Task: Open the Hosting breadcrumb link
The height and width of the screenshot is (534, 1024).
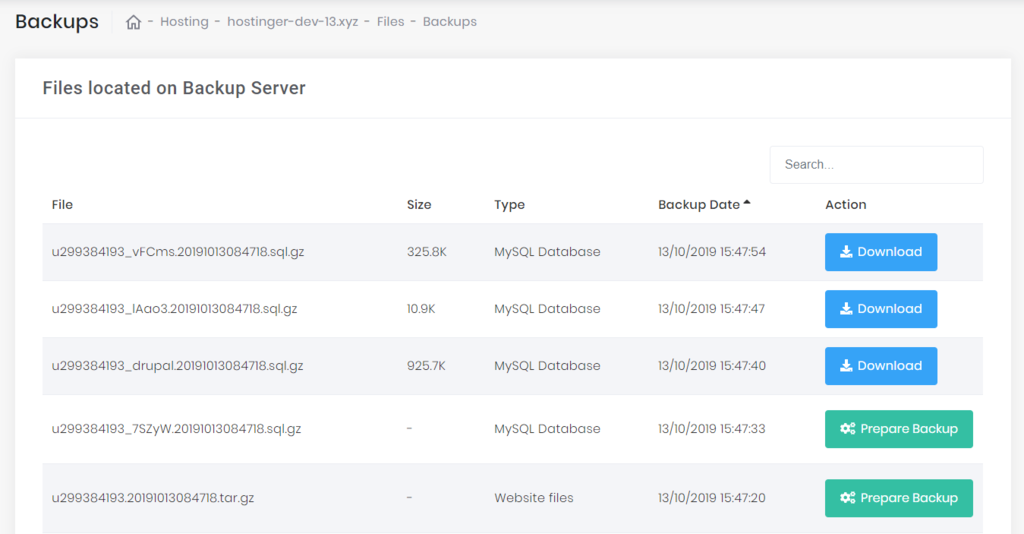Action: tap(183, 22)
